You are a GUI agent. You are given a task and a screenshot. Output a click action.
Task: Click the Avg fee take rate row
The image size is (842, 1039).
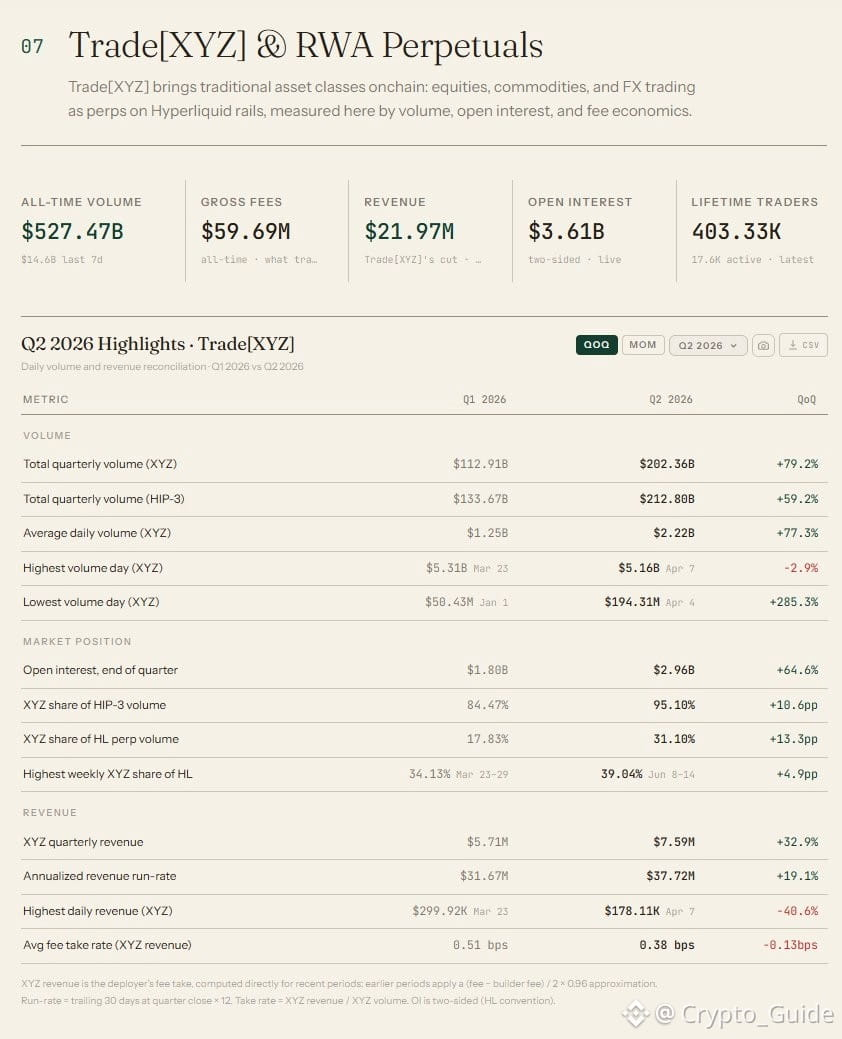[x=424, y=946]
